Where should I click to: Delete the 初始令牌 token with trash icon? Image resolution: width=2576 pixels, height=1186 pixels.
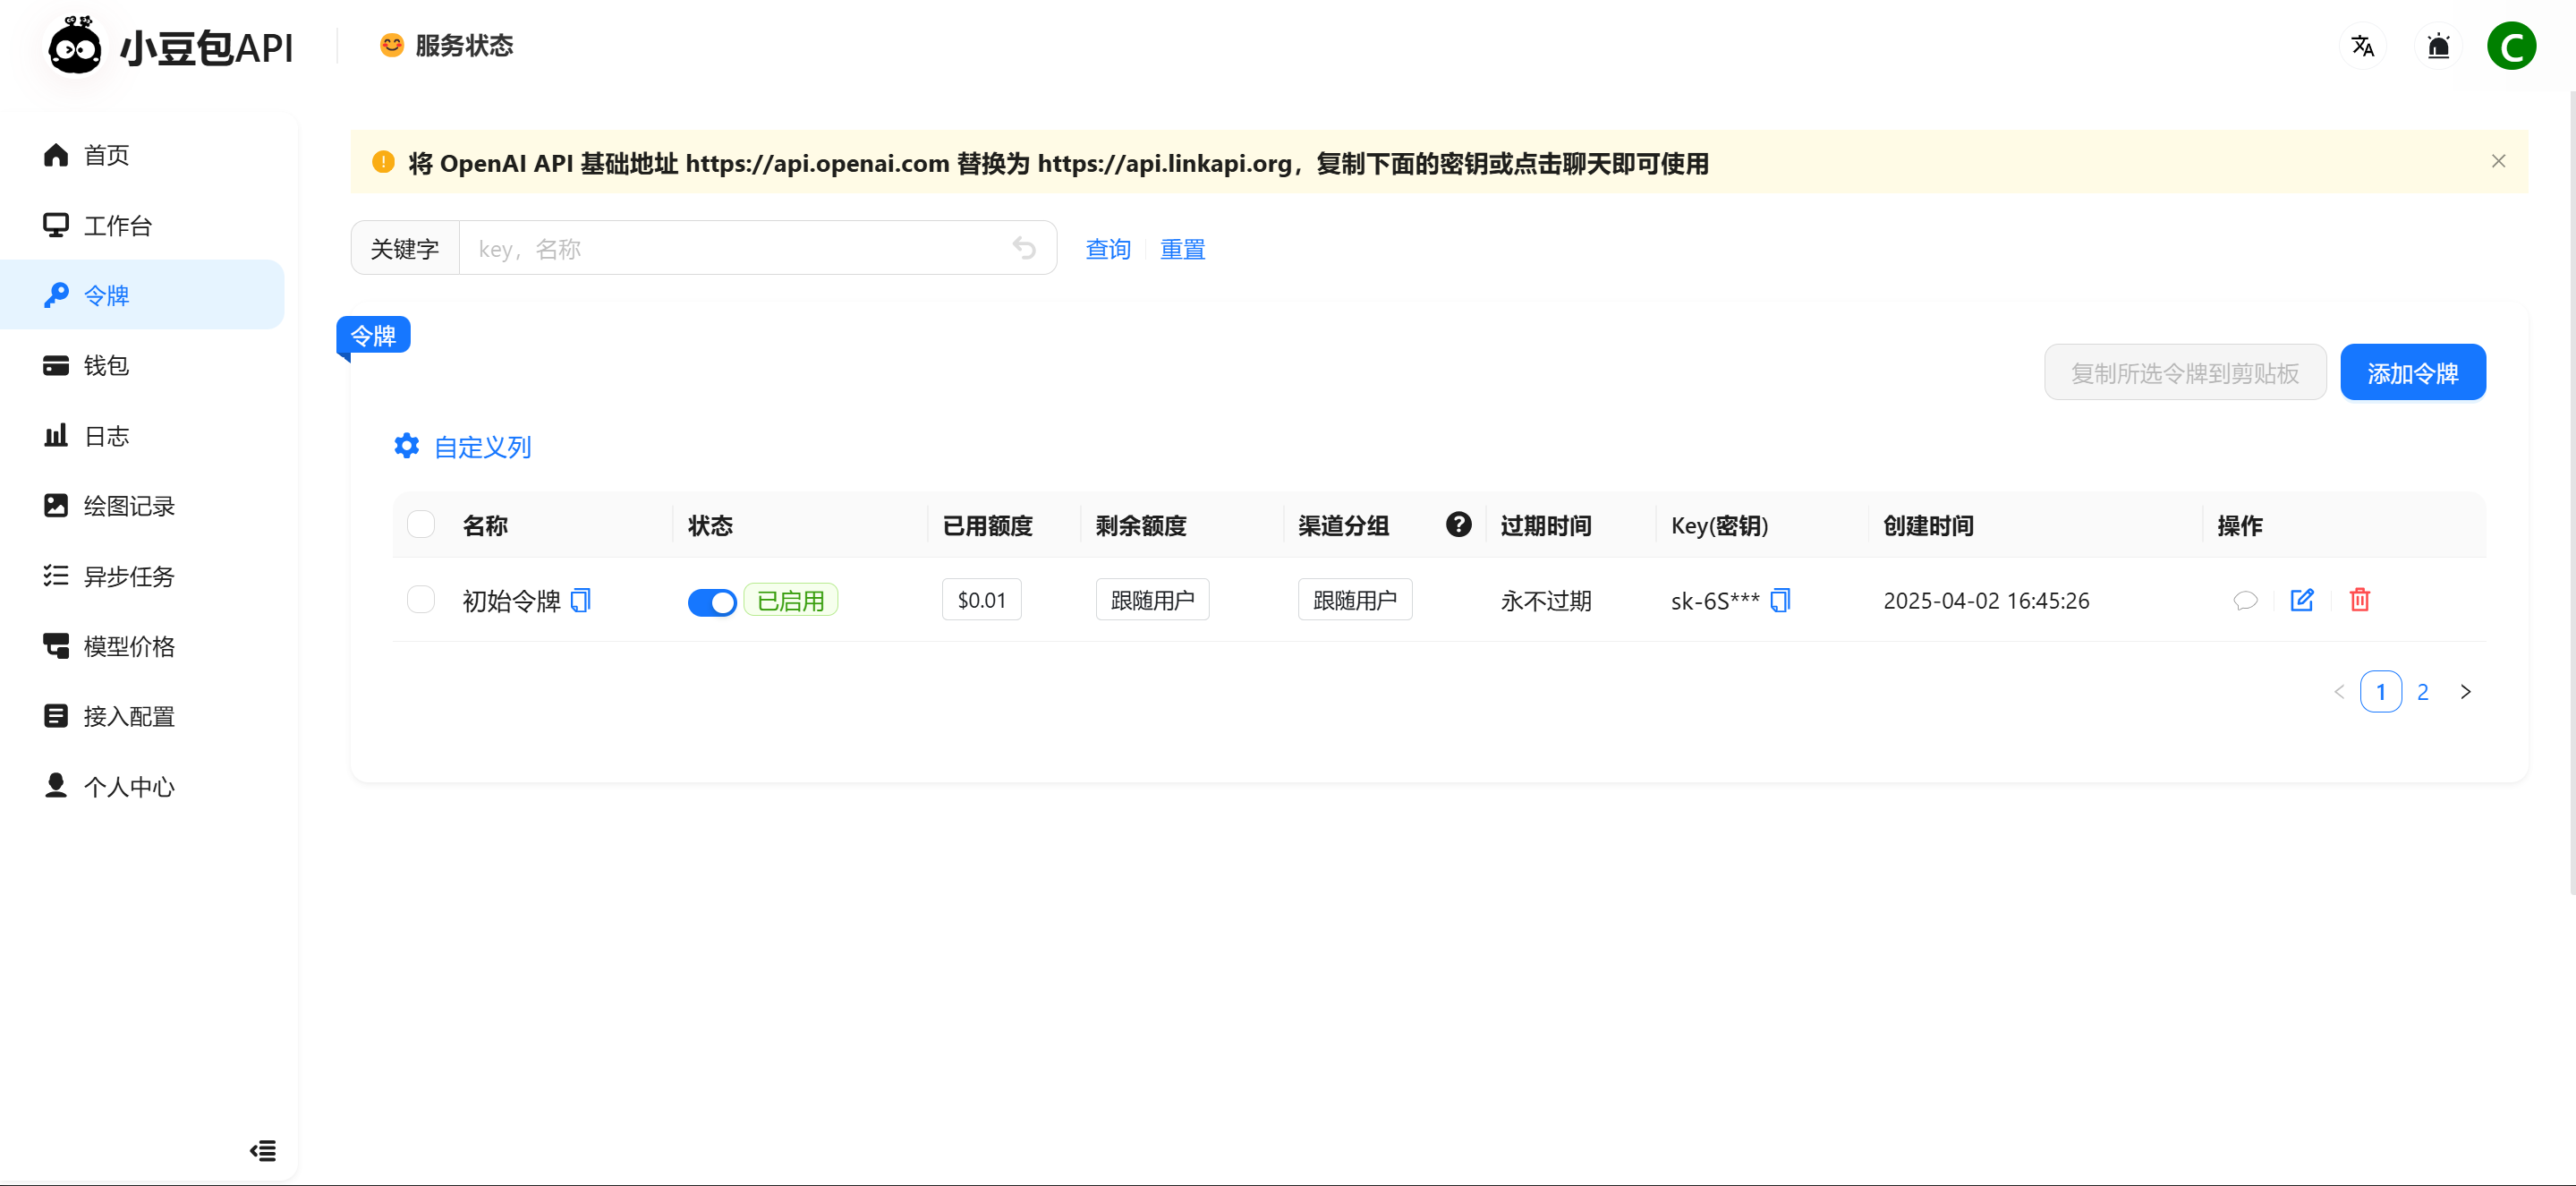[2360, 600]
